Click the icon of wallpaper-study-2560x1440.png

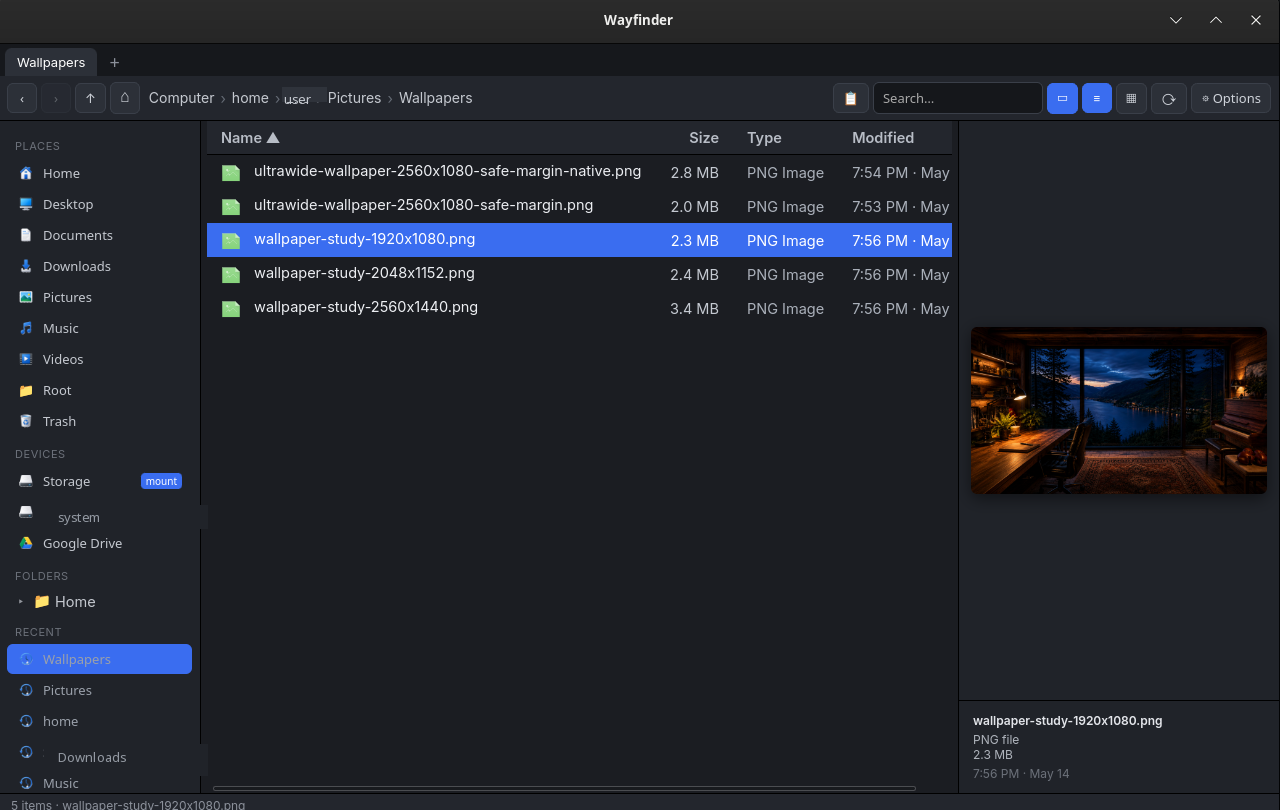(x=231, y=309)
